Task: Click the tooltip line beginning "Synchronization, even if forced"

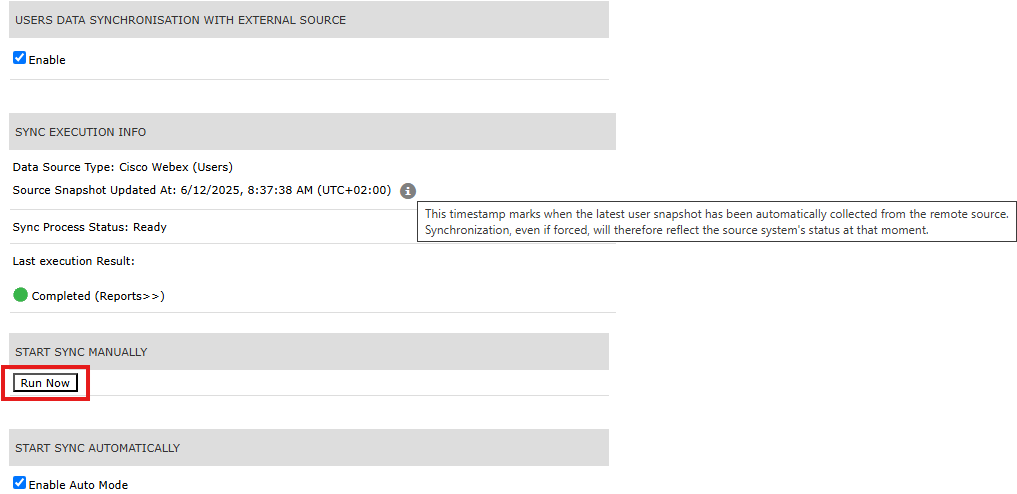Action: pyautogui.click(x=677, y=230)
